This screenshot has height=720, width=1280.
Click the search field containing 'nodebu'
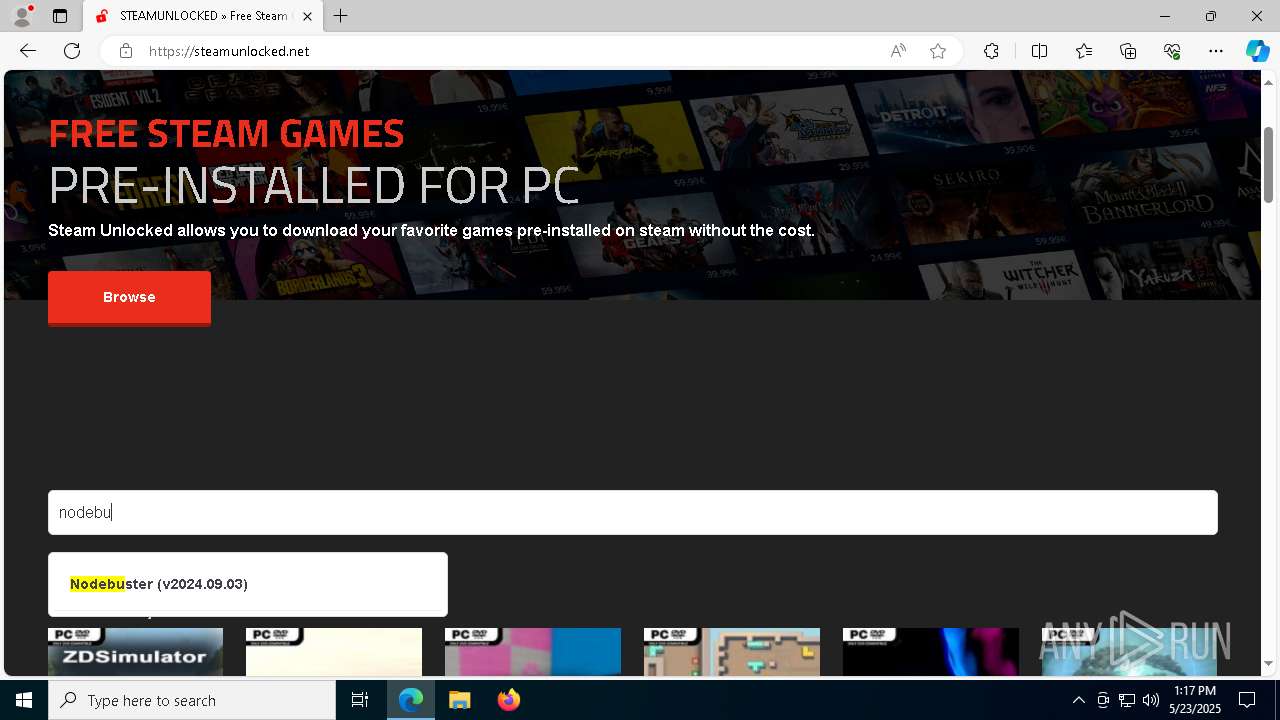633,512
